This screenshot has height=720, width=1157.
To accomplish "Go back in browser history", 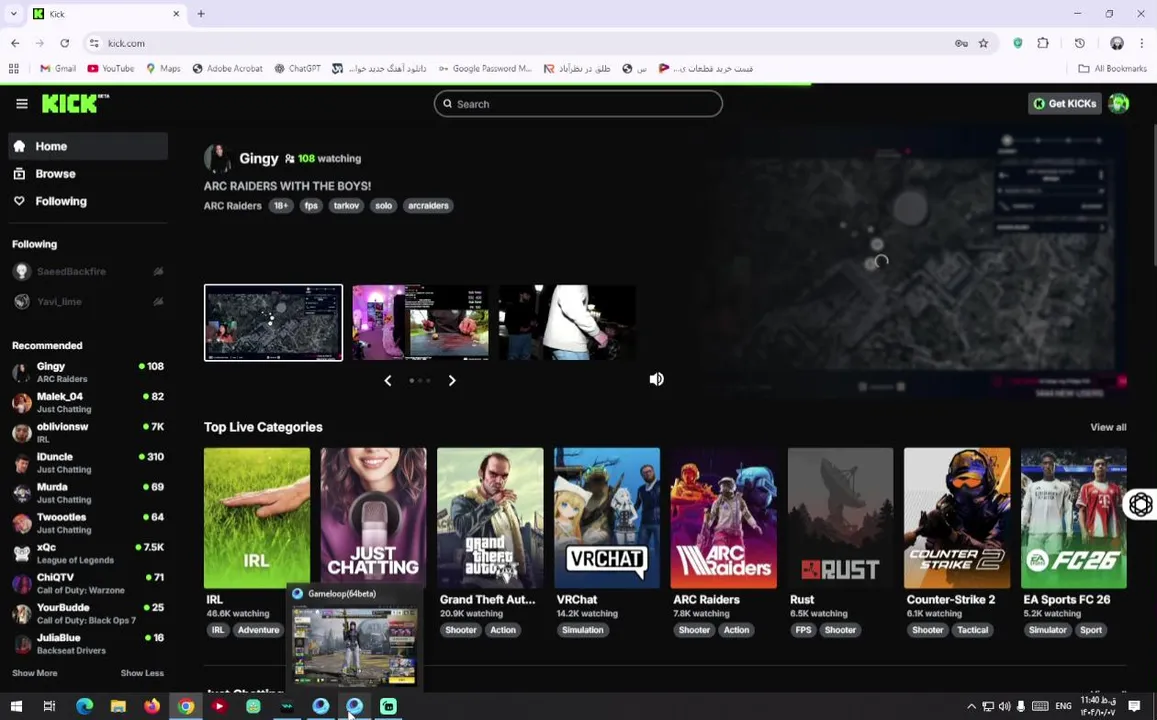I will tap(15, 44).
